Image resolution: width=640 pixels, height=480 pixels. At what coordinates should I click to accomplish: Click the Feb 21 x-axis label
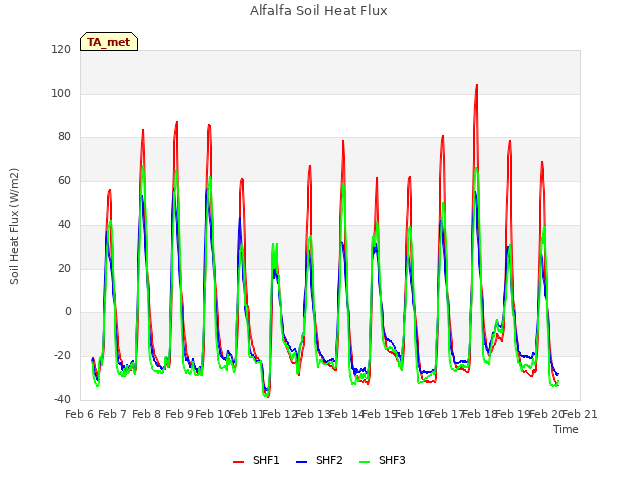coord(580,414)
